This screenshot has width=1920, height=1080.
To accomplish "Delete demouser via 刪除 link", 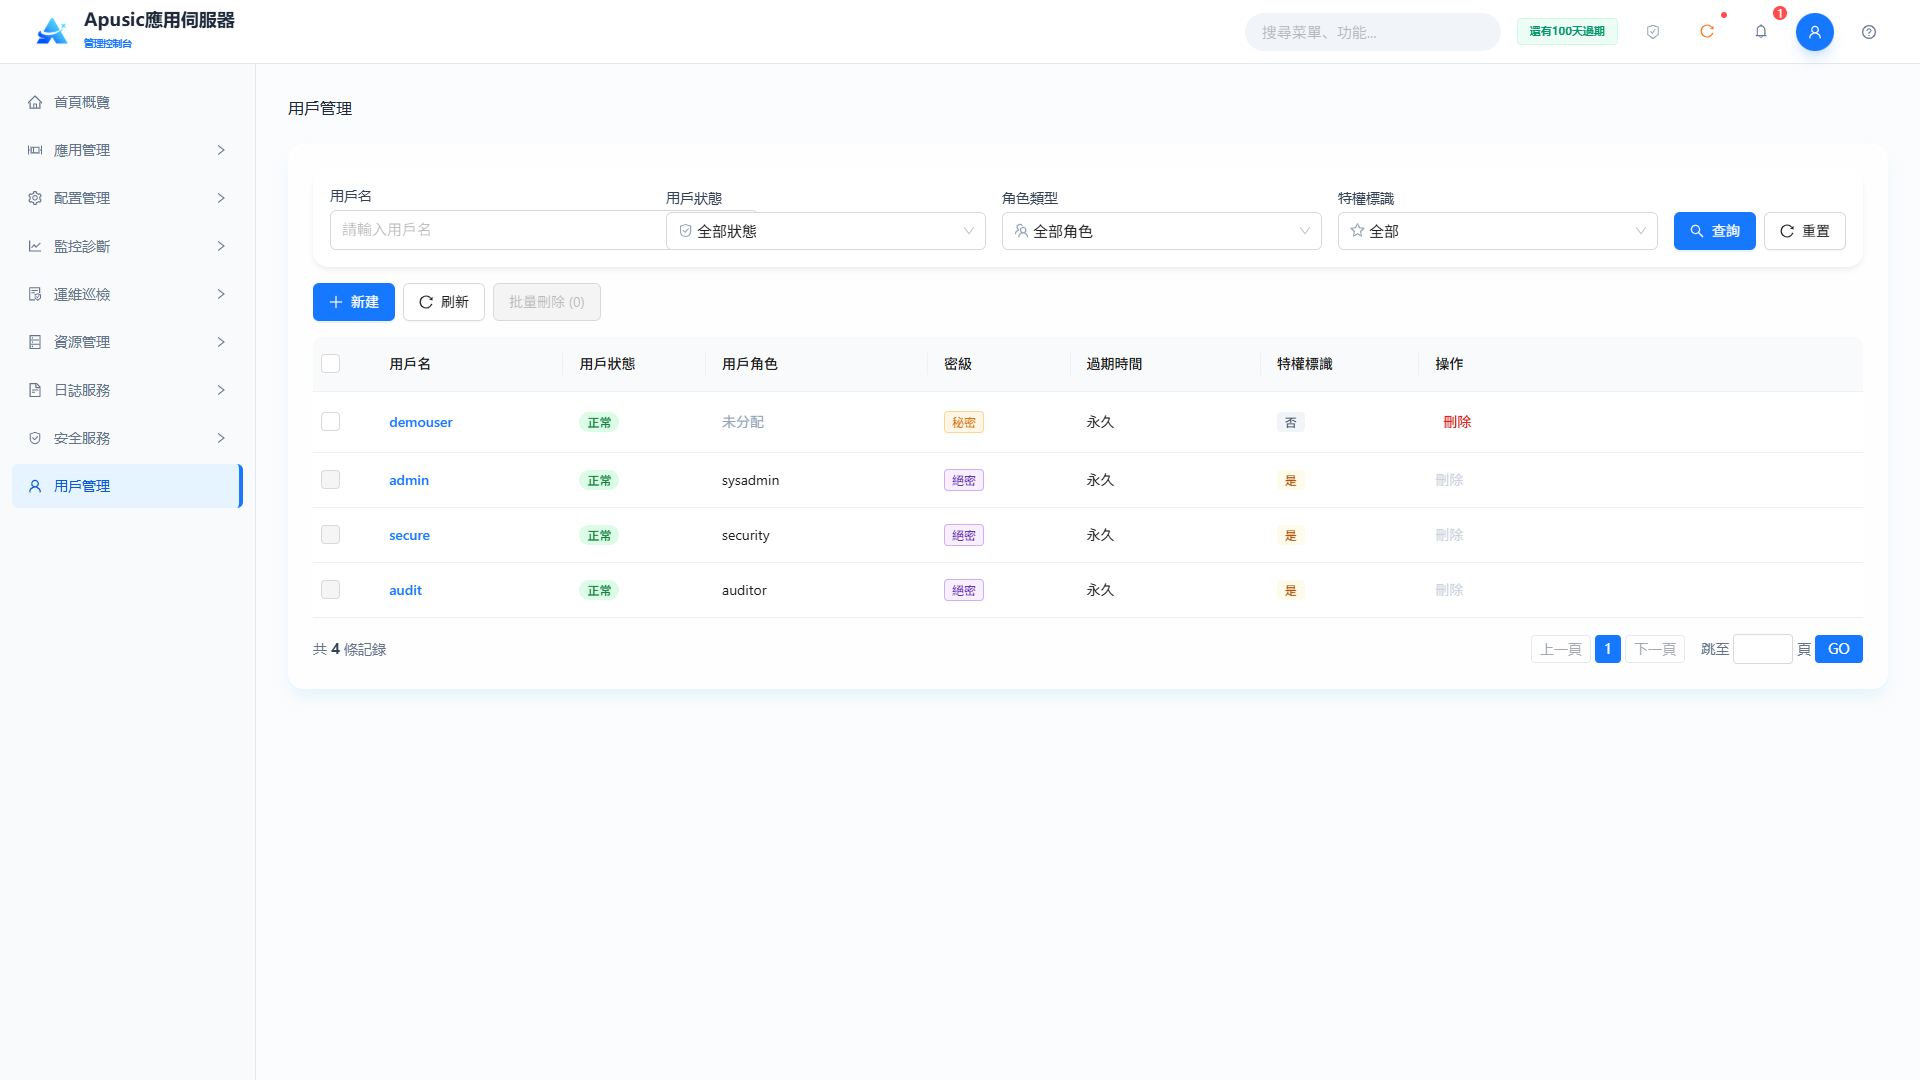I will point(1457,422).
